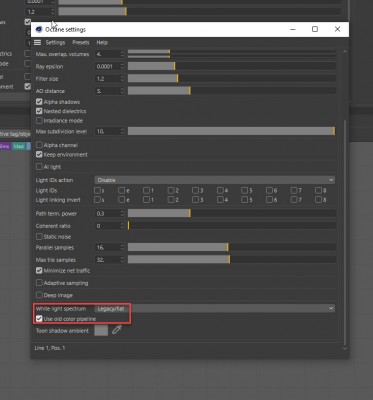Uncheck Use old color pipeline
Viewport: 373px width, 400px height.
point(39,319)
